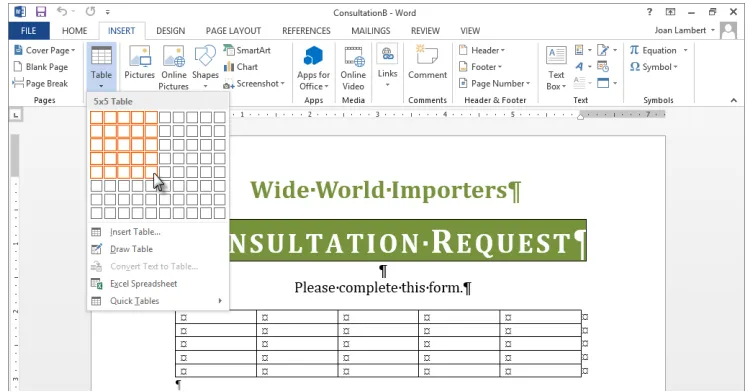
Task: Switch to the DESIGN tab
Action: 170,31
